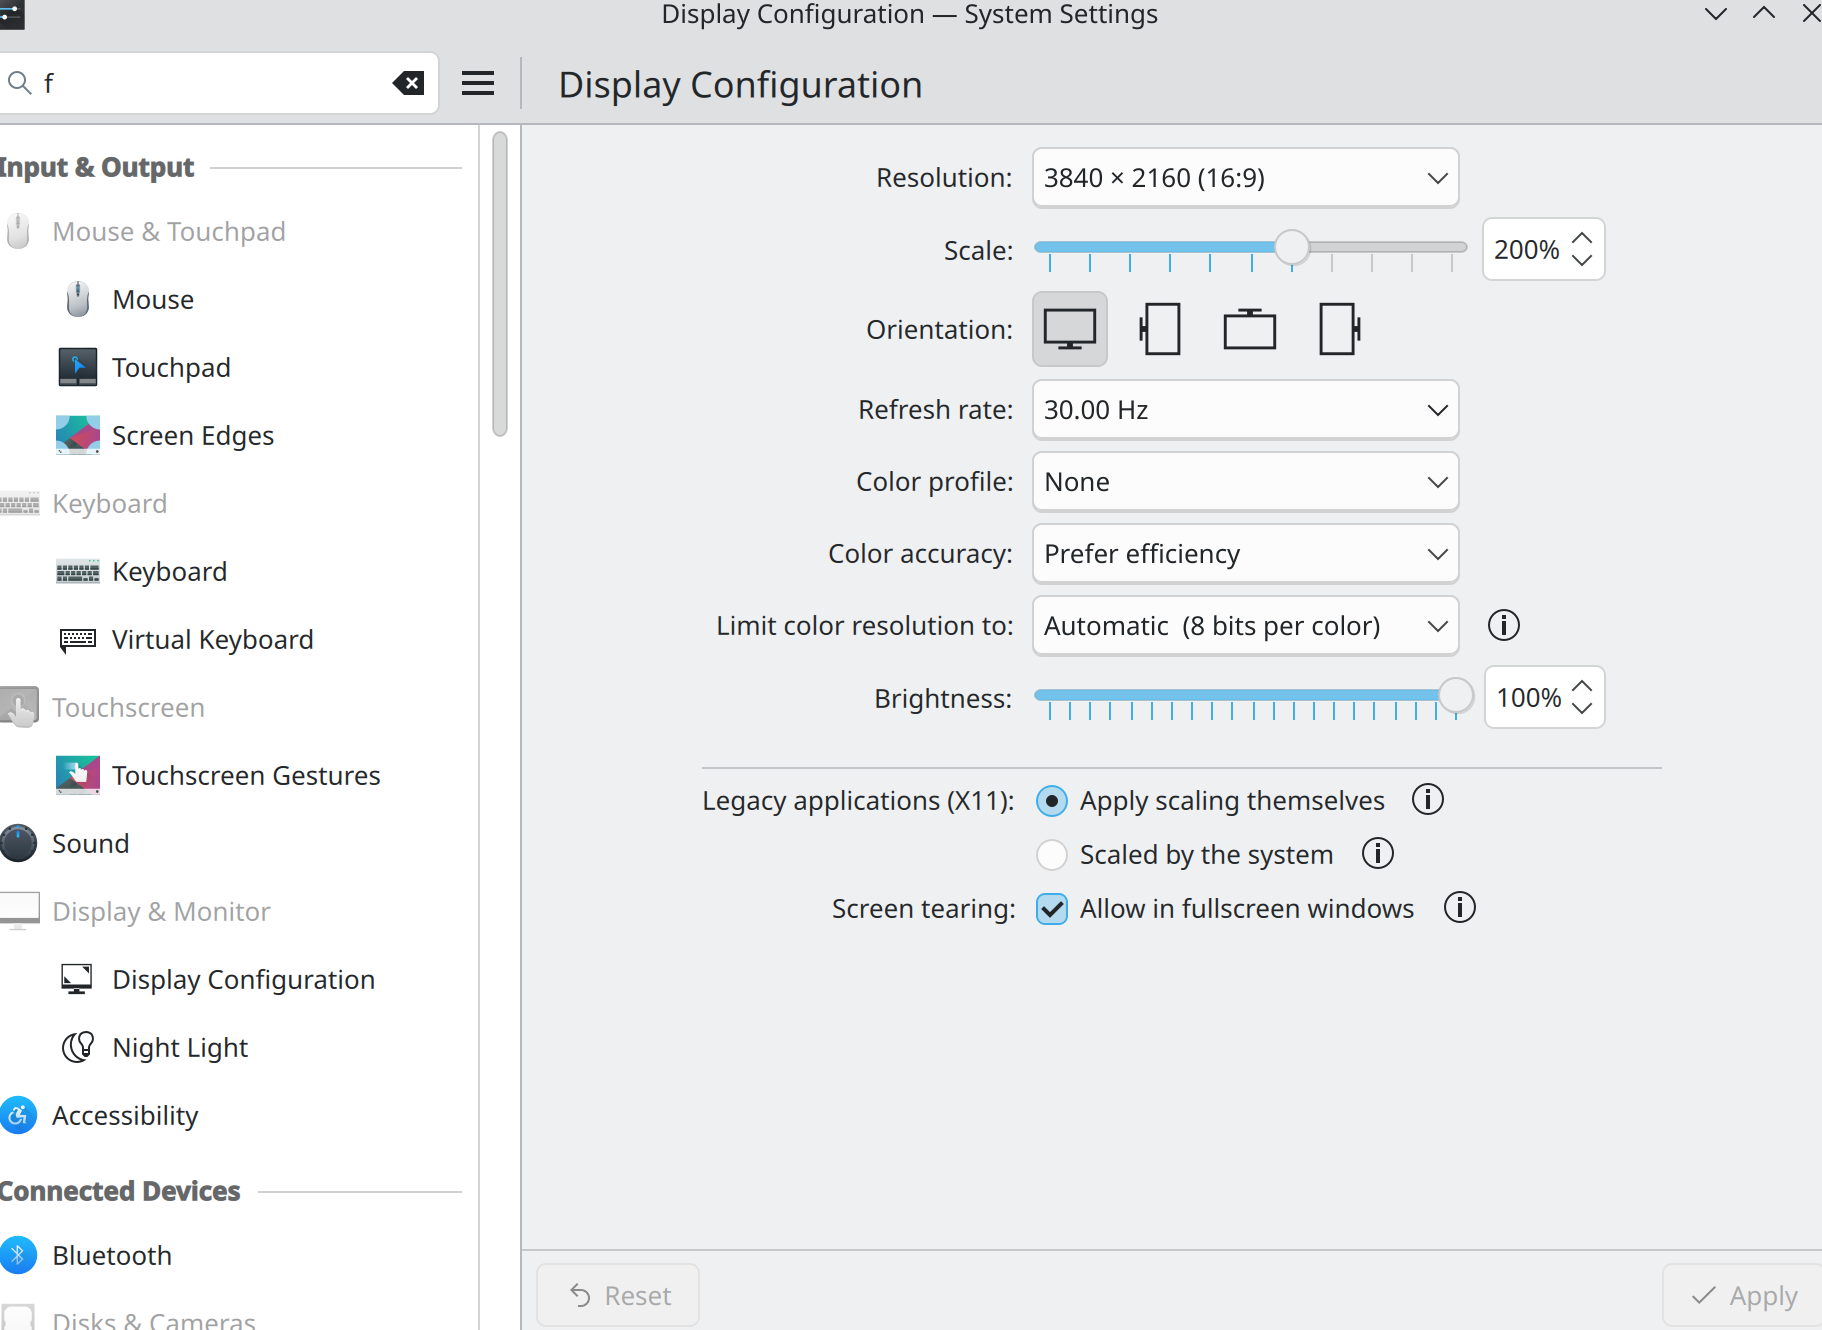This screenshot has width=1822, height=1330.
Task: Expand the Refresh rate dropdown
Action: (x=1245, y=410)
